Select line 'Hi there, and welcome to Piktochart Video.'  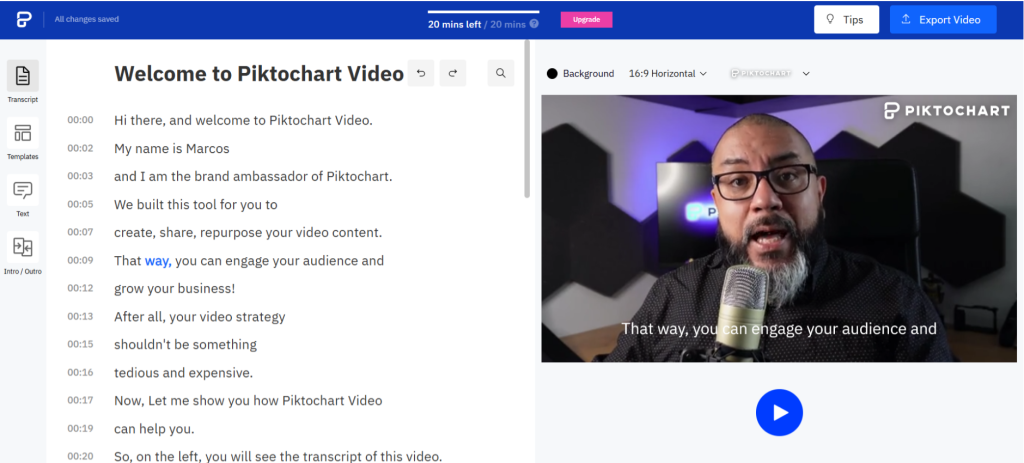(x=243, y=120)
